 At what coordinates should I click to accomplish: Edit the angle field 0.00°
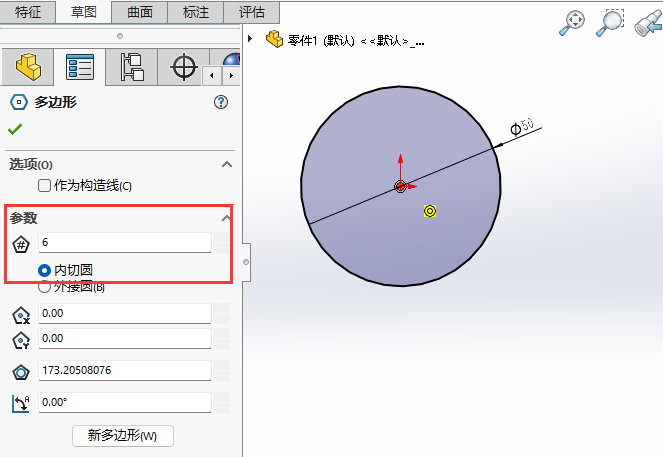coord(125,402)
